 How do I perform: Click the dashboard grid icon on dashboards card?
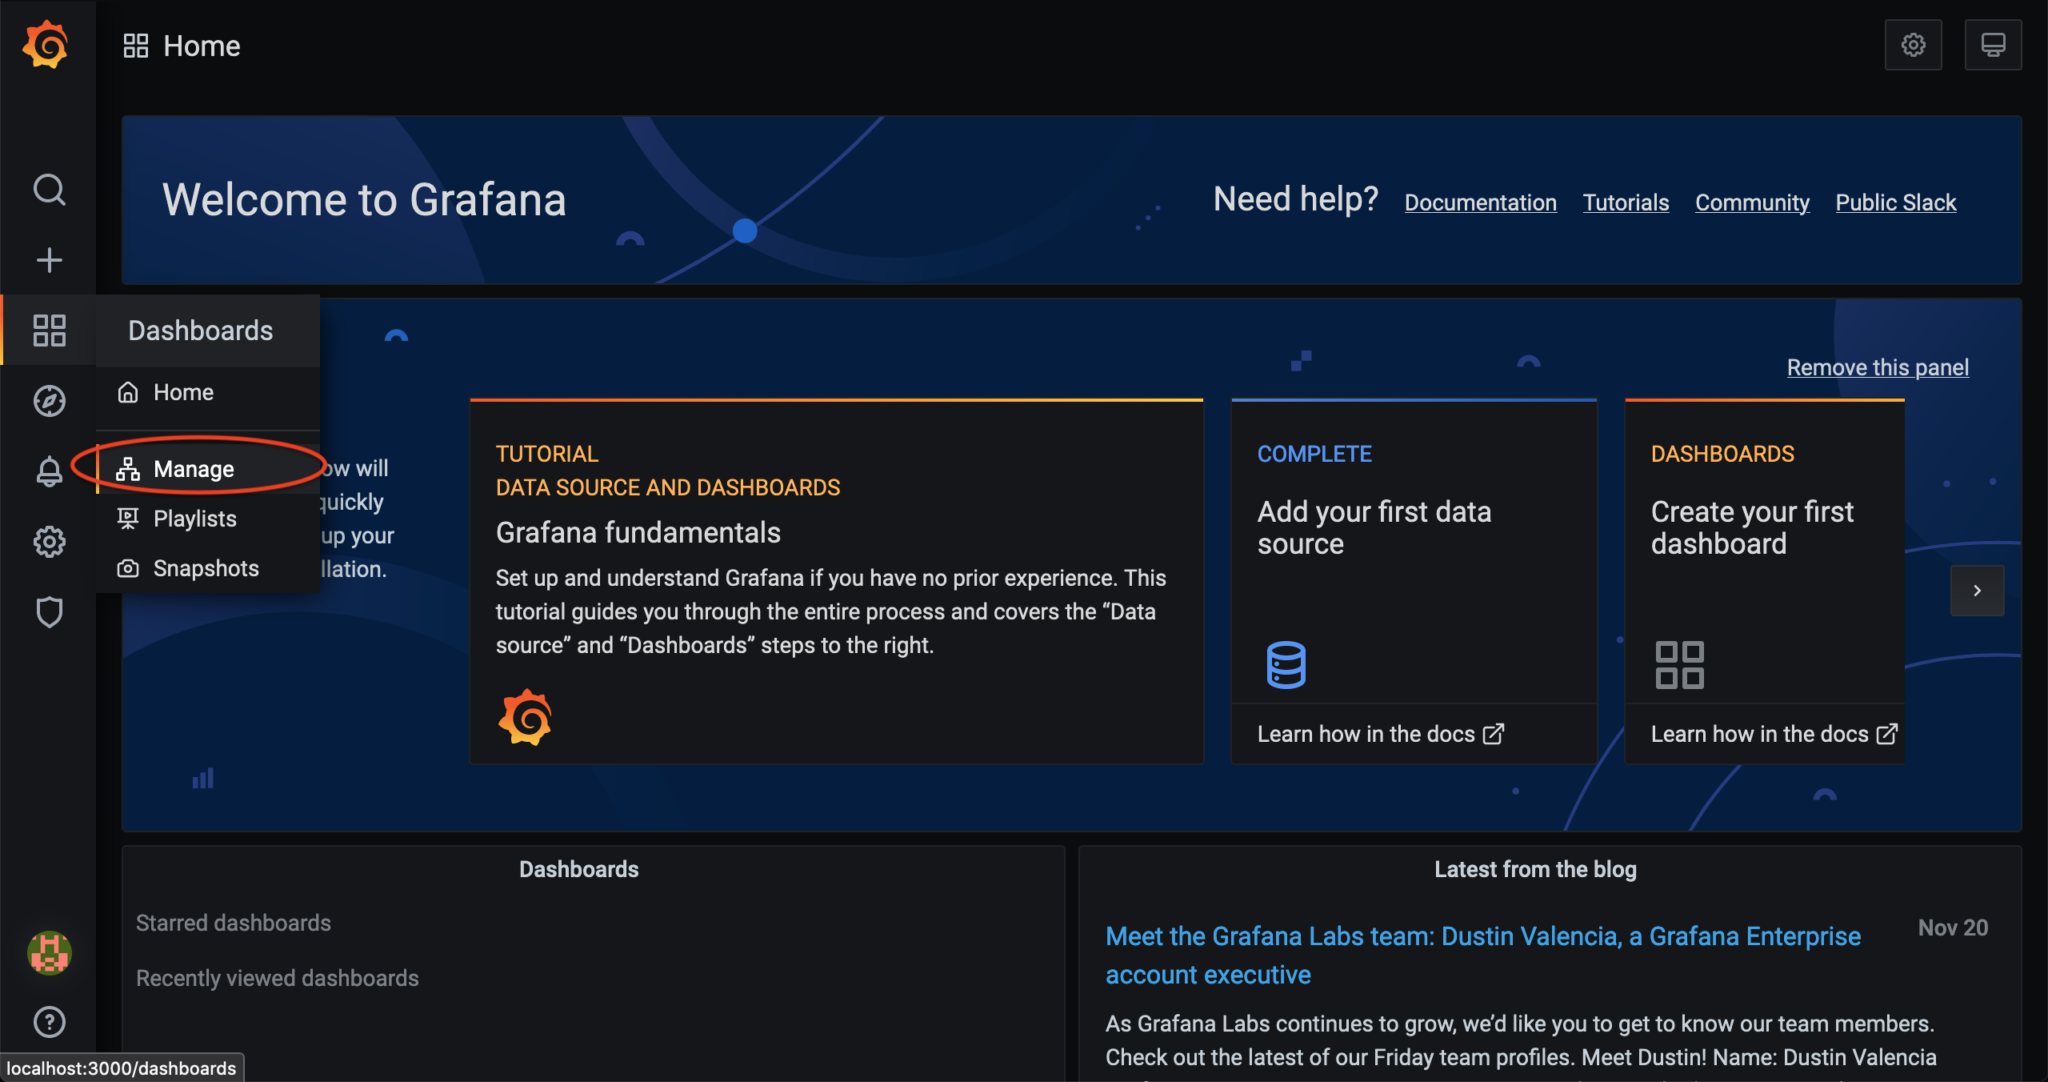pos(1680,665)
